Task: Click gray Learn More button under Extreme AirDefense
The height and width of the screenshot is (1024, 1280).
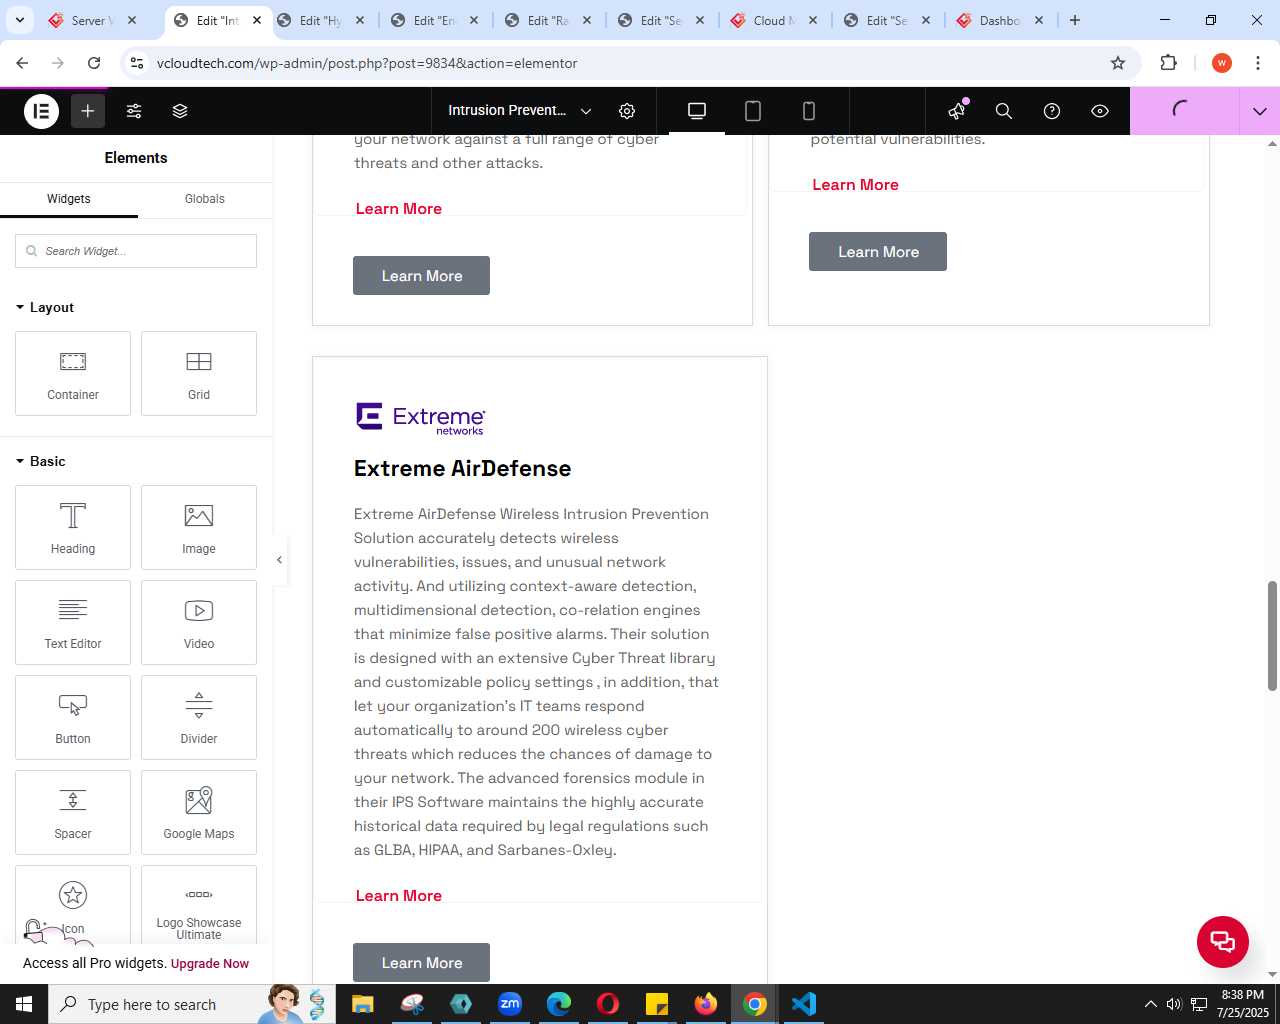Action: click(x=421, y=963)
